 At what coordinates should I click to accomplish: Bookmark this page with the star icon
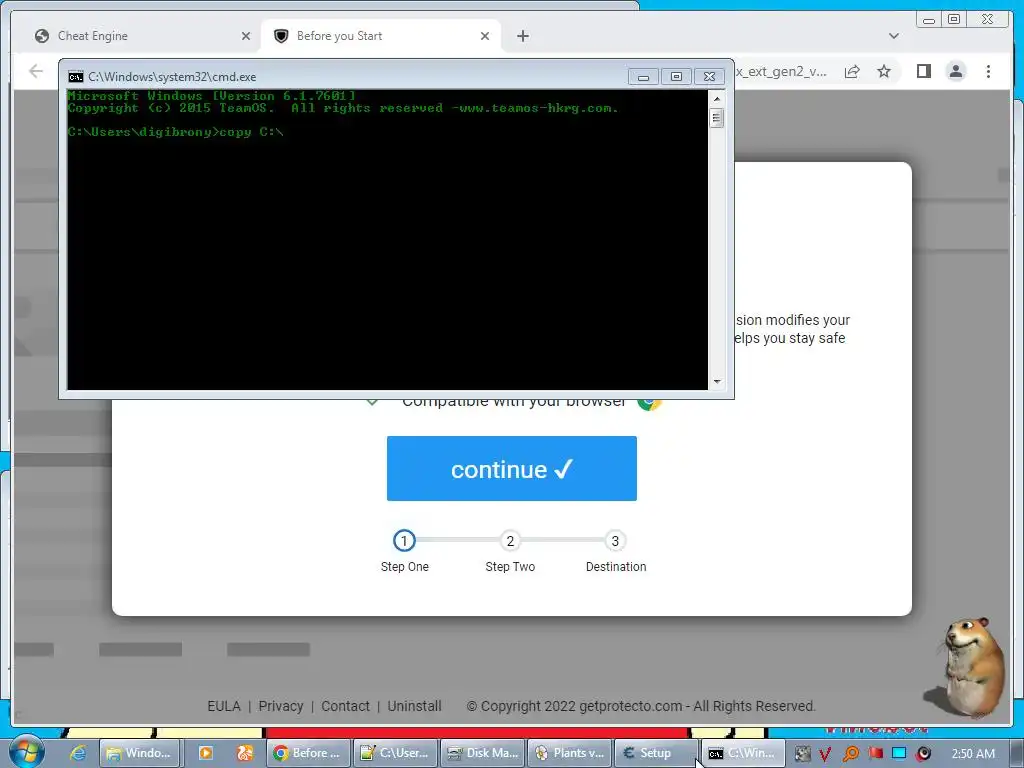884,71
